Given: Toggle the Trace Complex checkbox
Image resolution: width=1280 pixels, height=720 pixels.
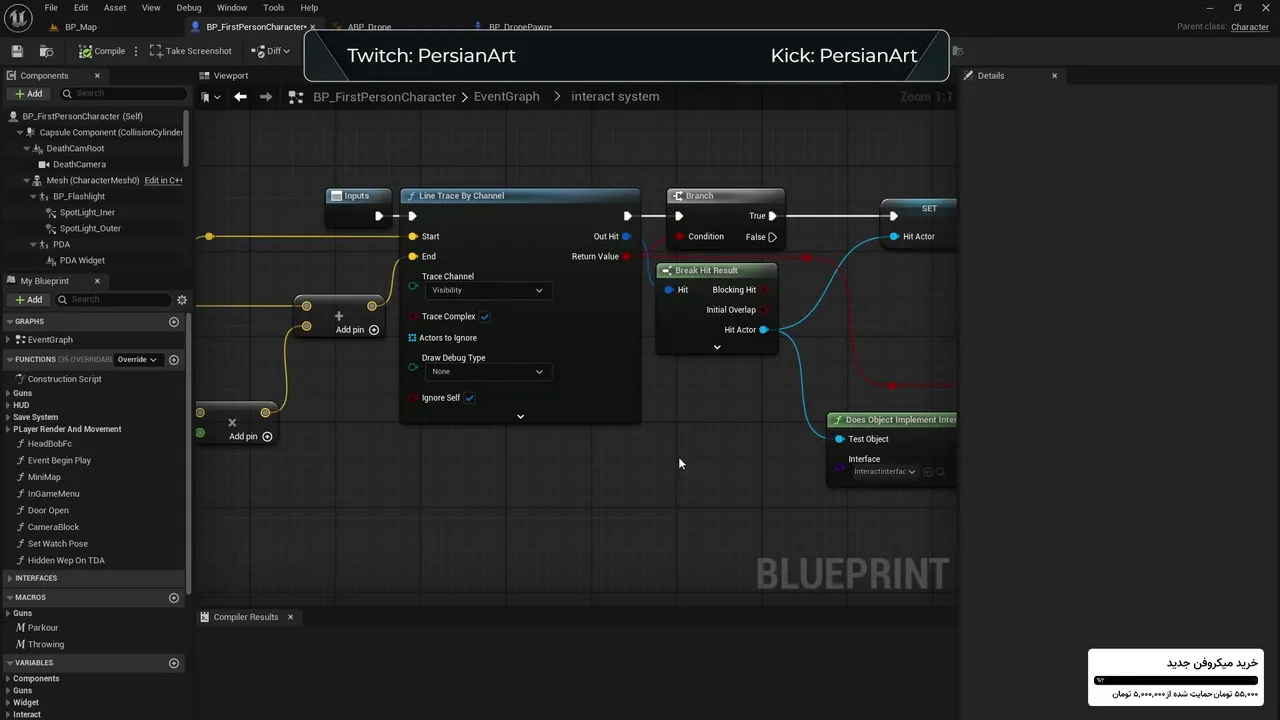Looking at the screenshot, I should pos(485,317).
